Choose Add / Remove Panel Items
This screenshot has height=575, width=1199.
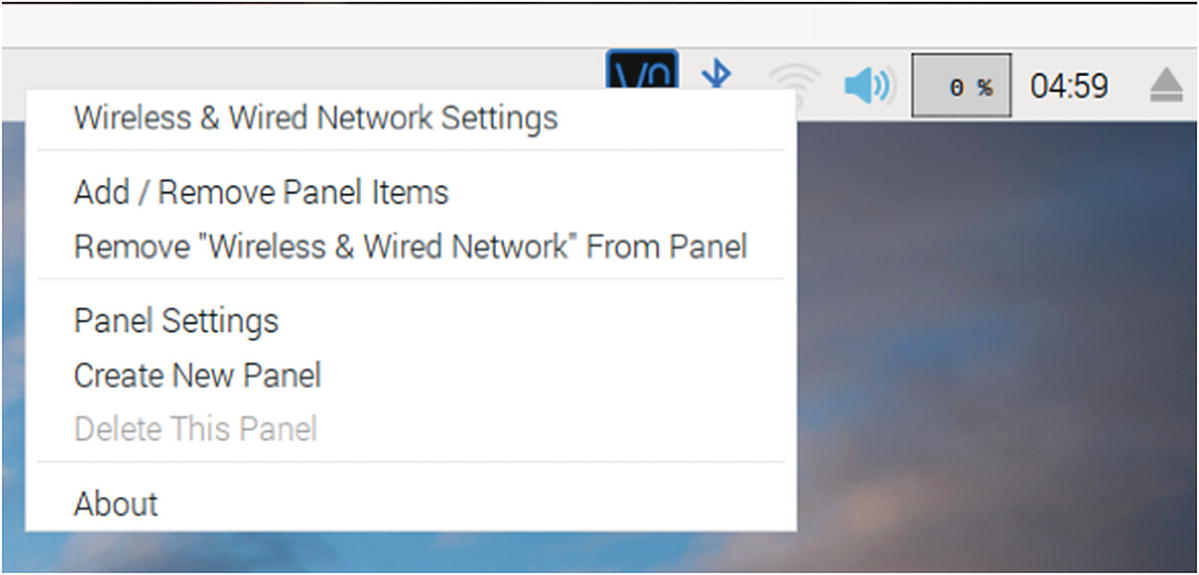261,192
